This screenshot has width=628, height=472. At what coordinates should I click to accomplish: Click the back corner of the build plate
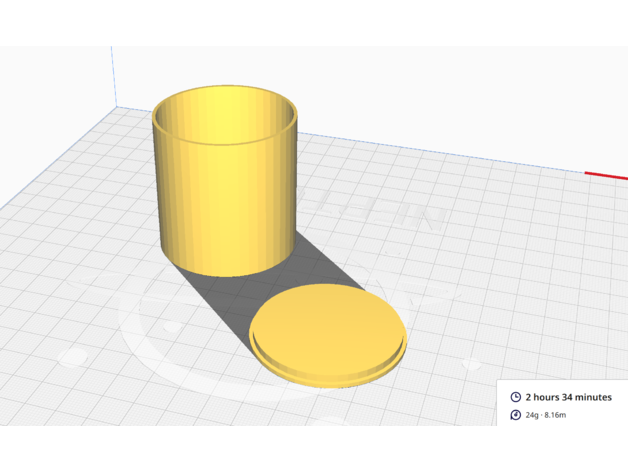(x=119, y=105)
